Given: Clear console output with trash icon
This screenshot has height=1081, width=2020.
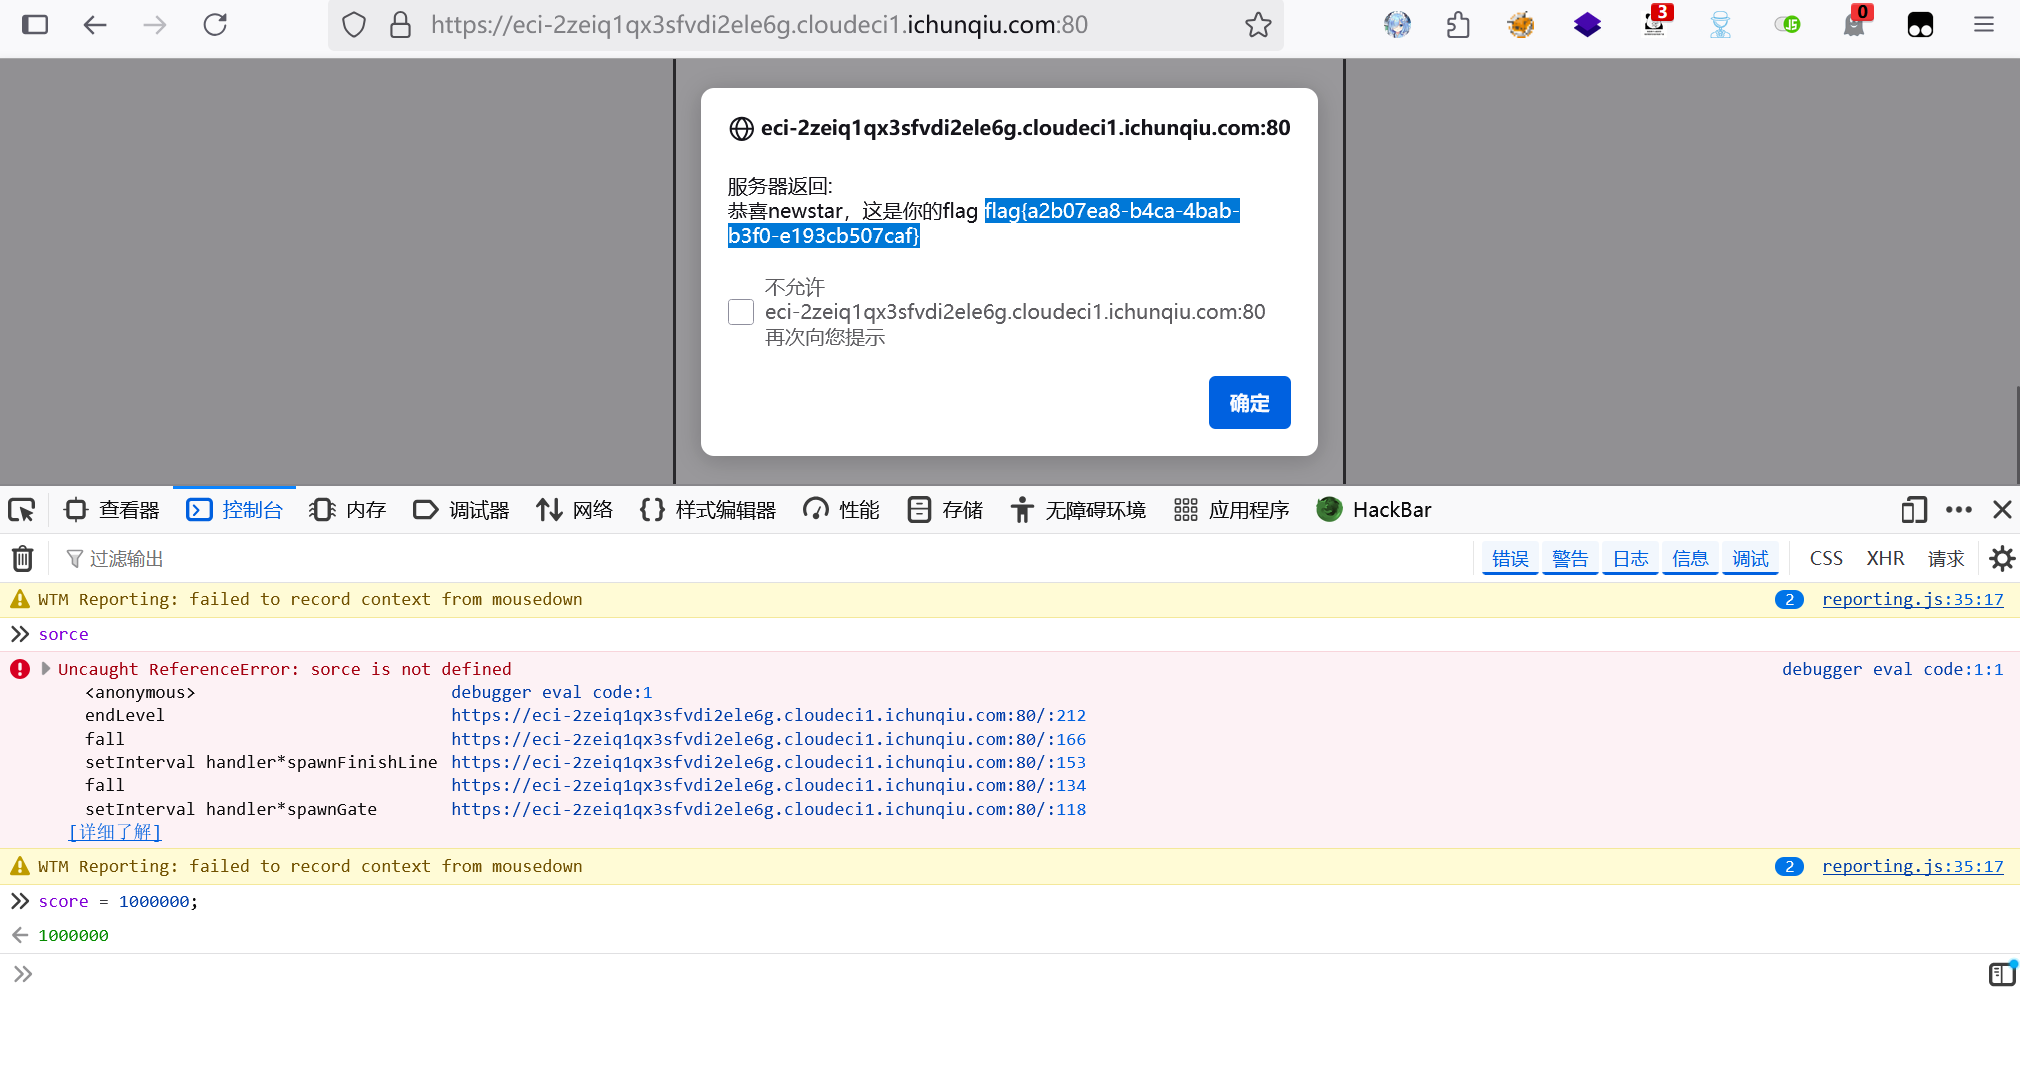Looking at the screenshot, I should pyautogui.click(x=23, y=558).
